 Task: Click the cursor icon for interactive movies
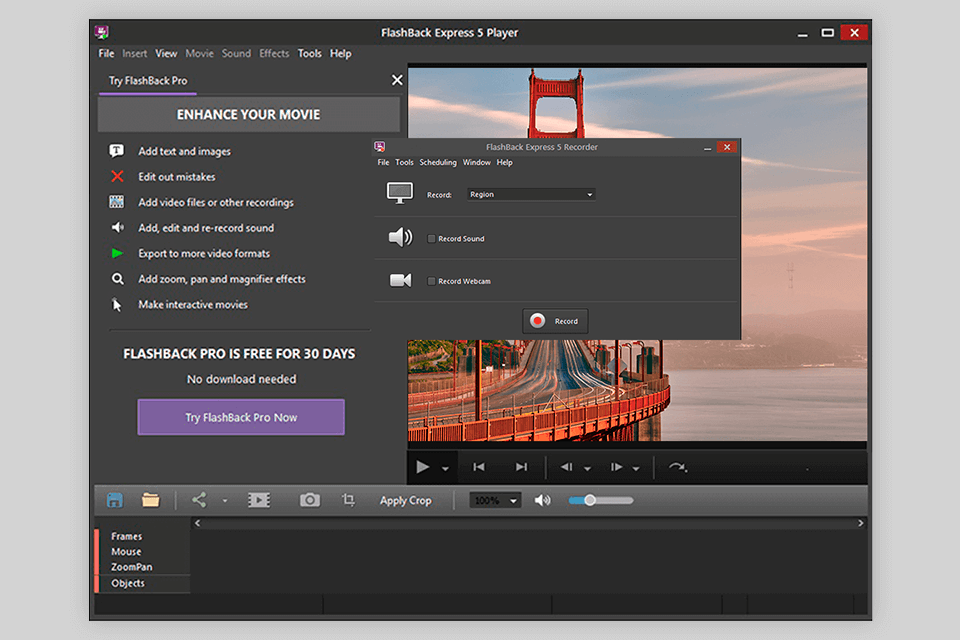coord(116,304)
